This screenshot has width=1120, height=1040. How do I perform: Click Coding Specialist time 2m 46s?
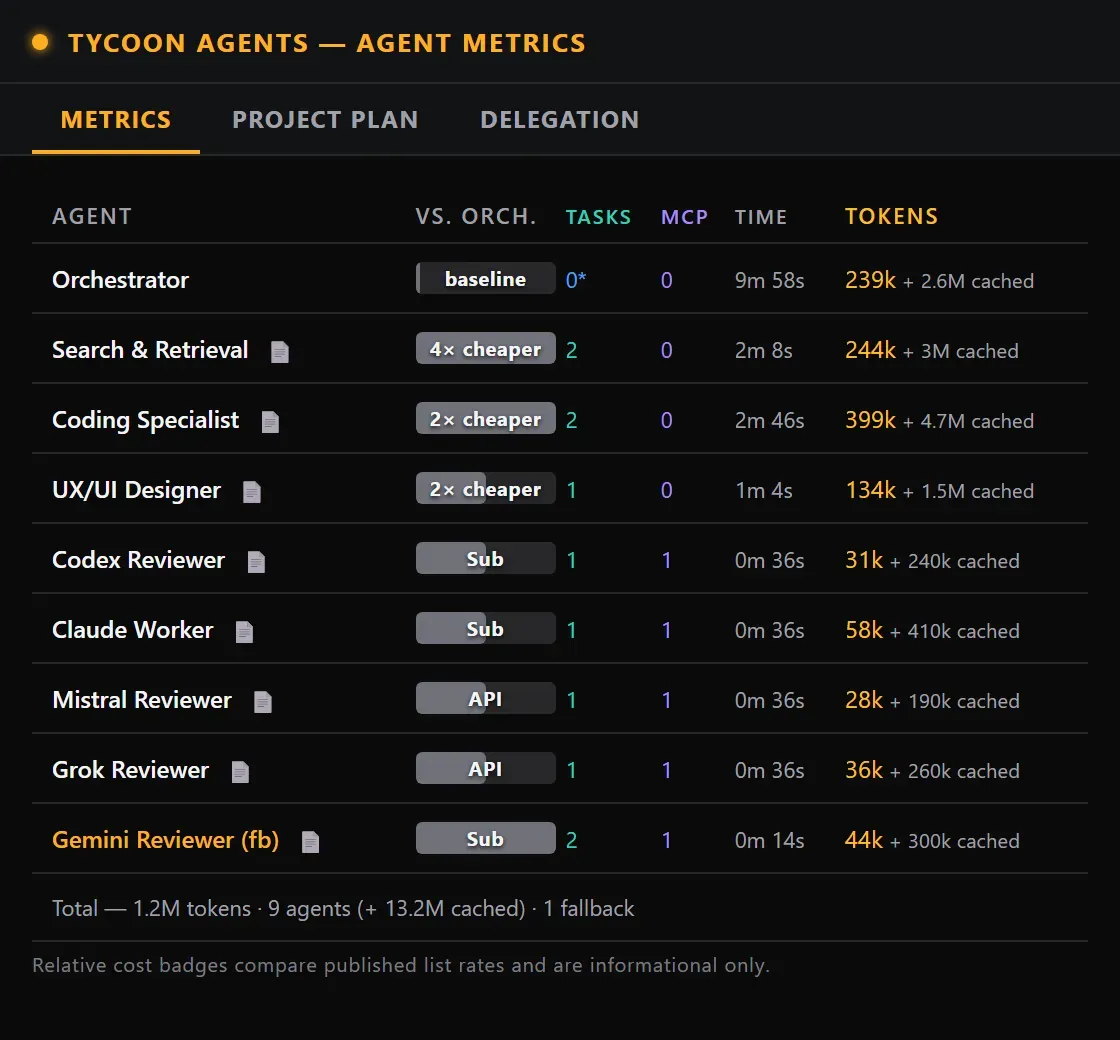click(x=769, y=420)
